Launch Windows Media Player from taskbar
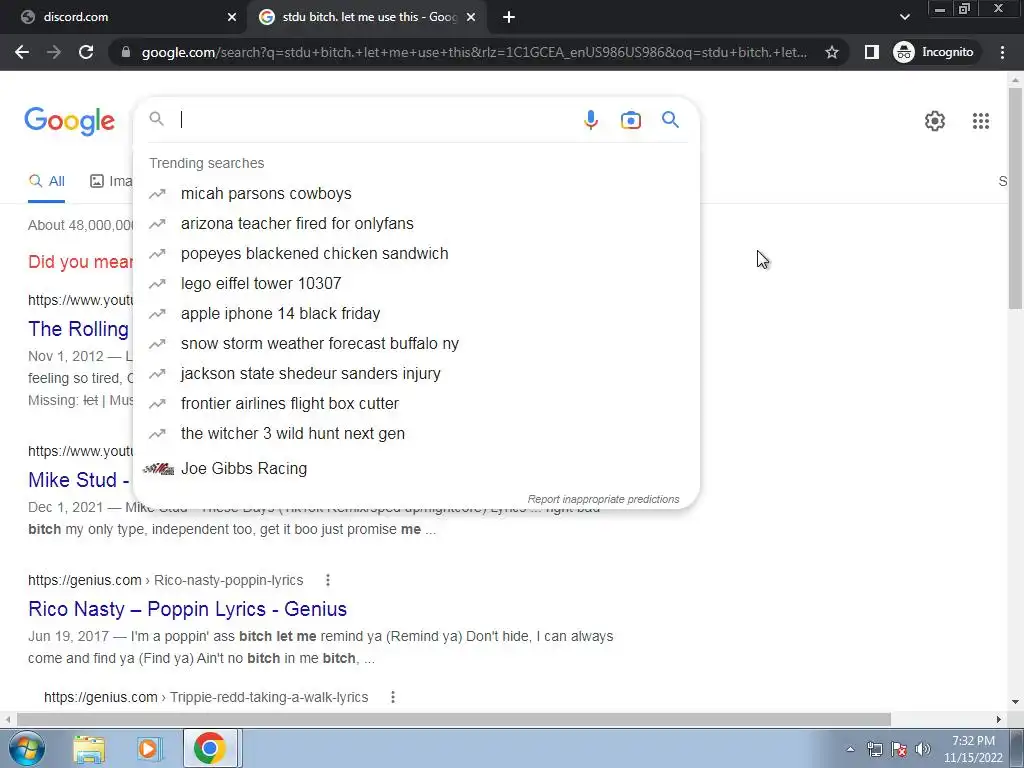The height and width of the screenshot is (768, 1024). point(148,748)
